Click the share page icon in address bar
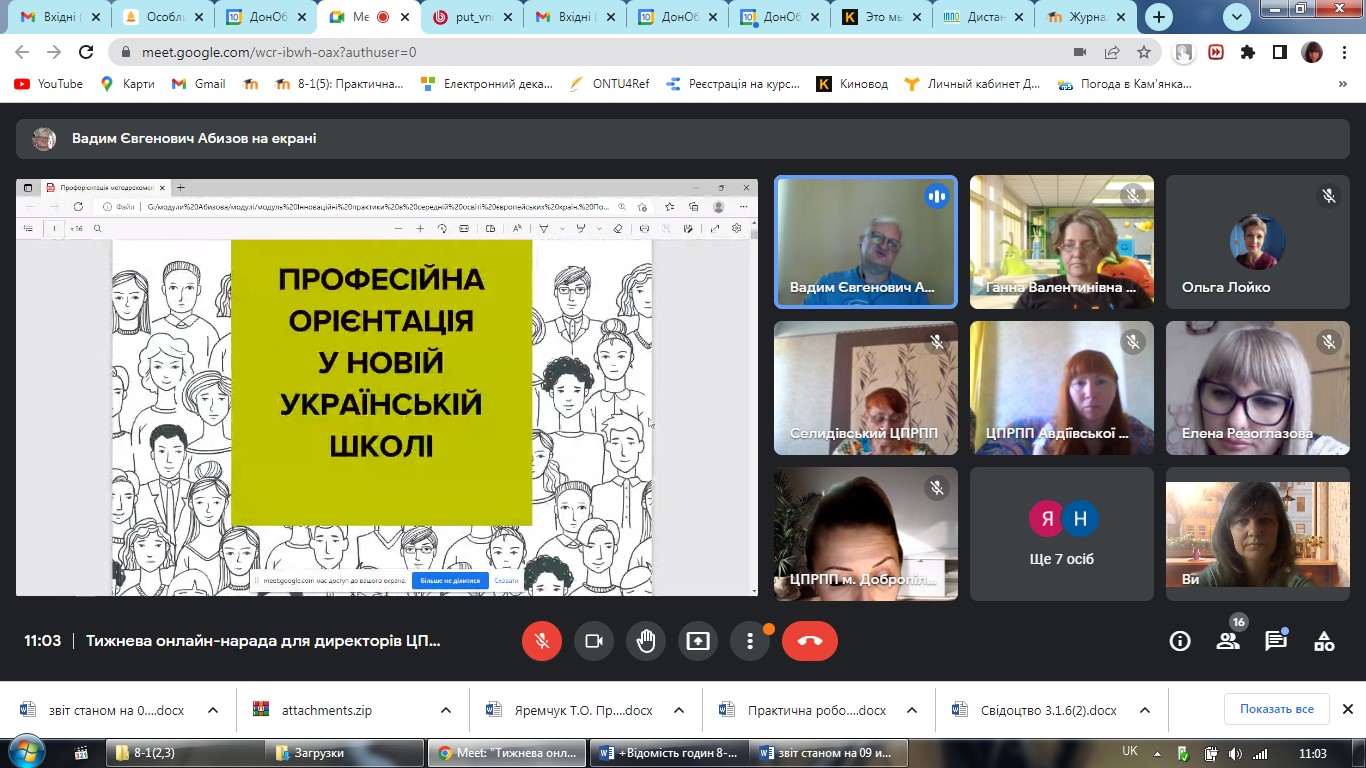Image resolution: width=1366 pixels, height=768 pixels. pos(1112,53)
